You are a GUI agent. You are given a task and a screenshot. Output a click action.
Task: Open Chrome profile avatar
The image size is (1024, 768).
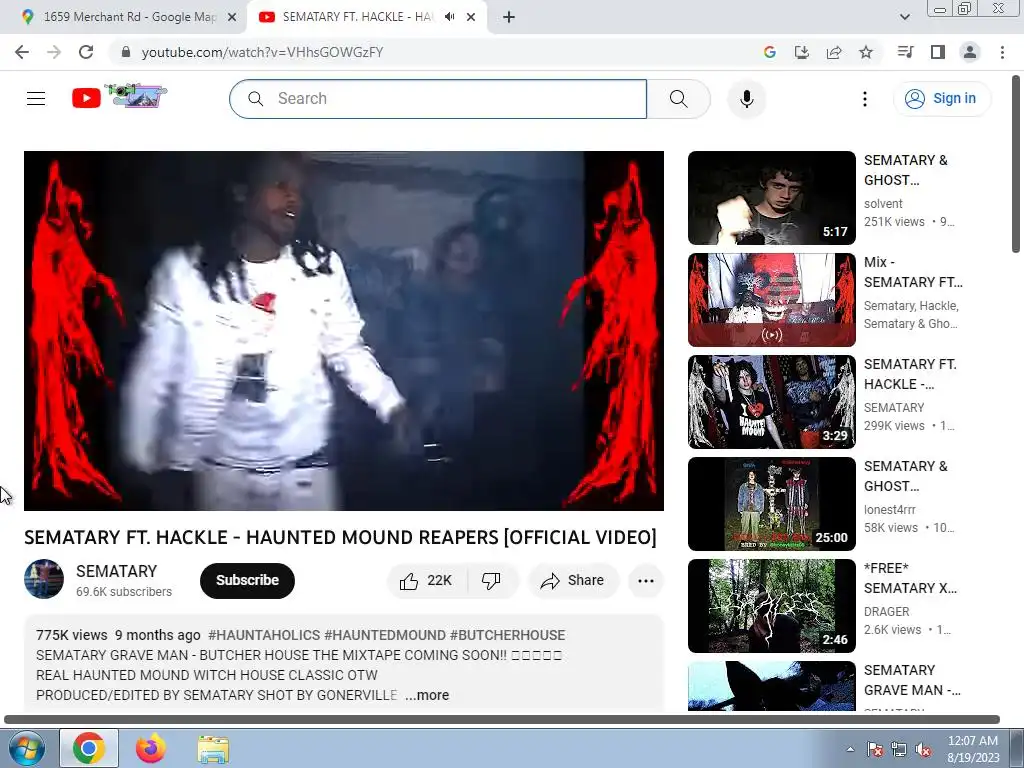pos(970,52)
